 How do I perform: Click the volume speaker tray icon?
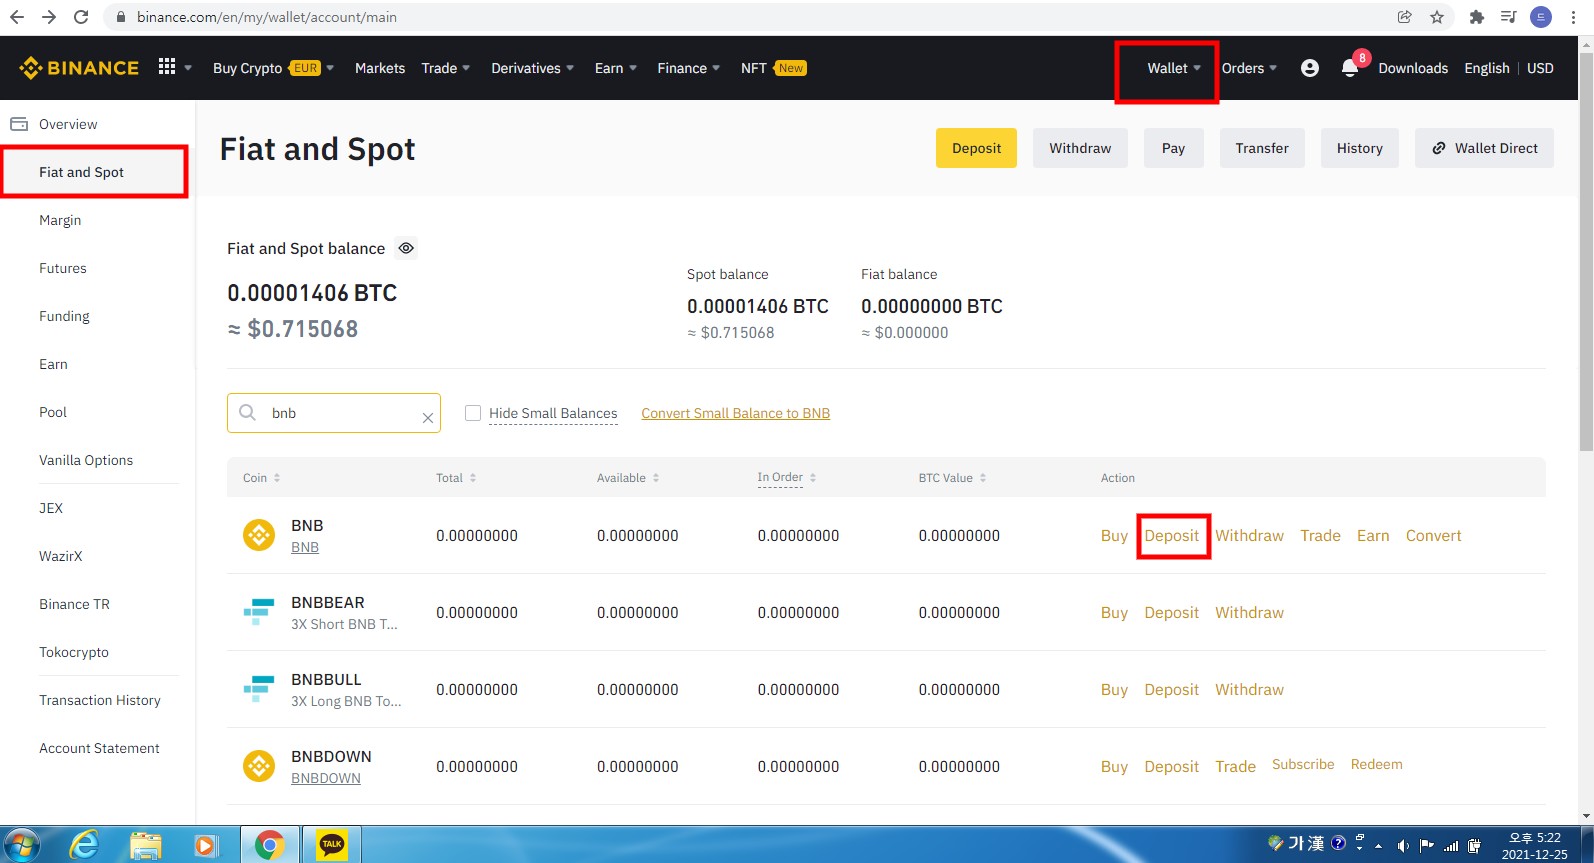1402,846
